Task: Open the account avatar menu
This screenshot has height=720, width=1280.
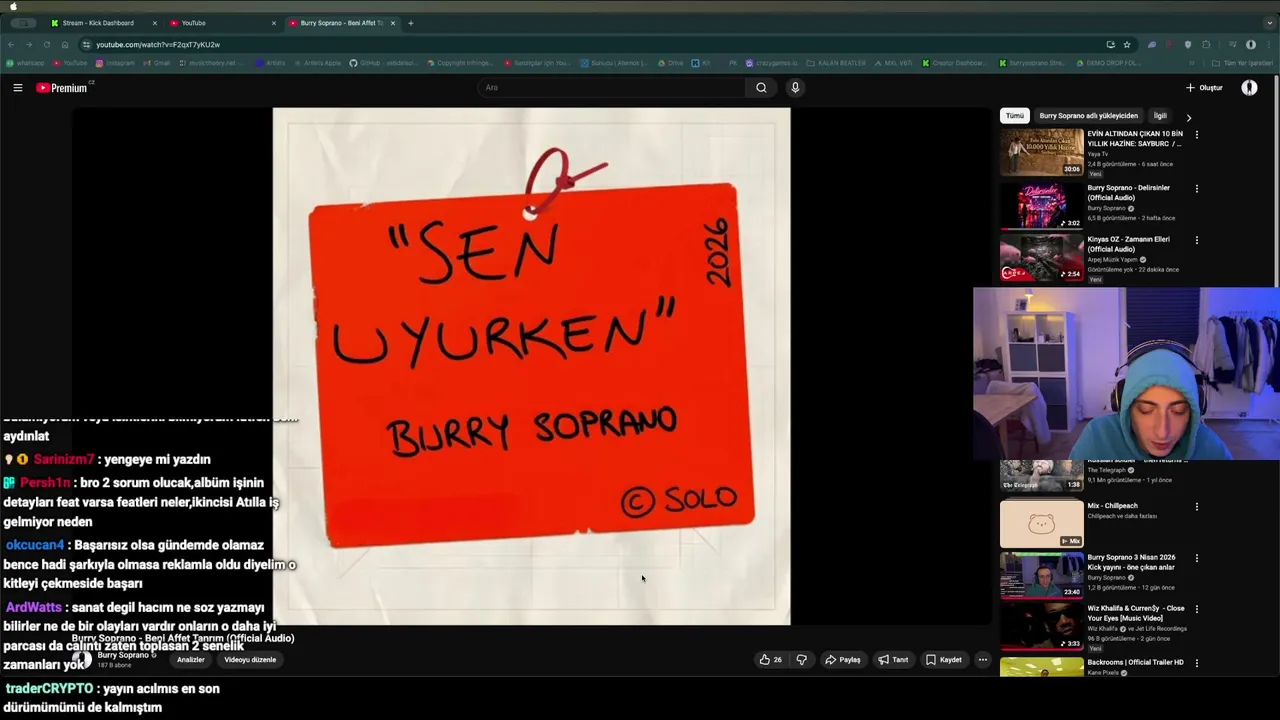Action: tap(1249, 88)
